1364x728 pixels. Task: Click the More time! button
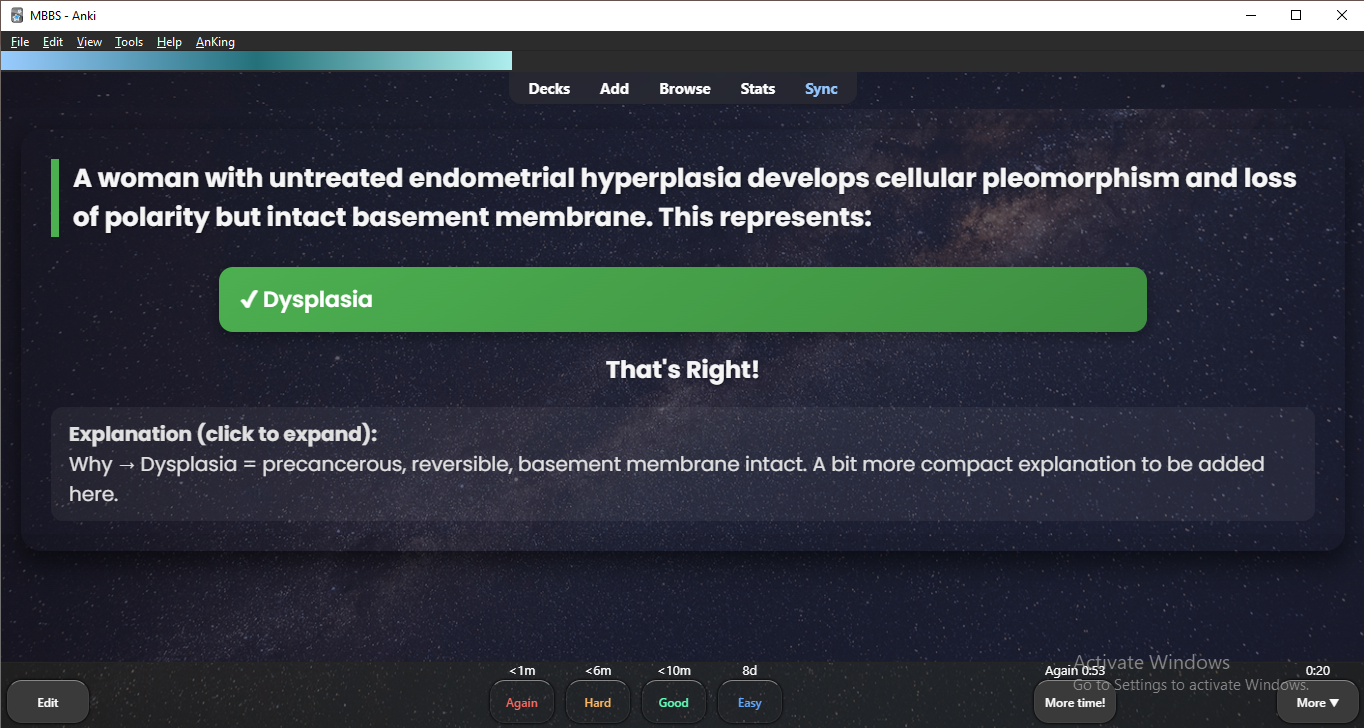point(1074,703)
